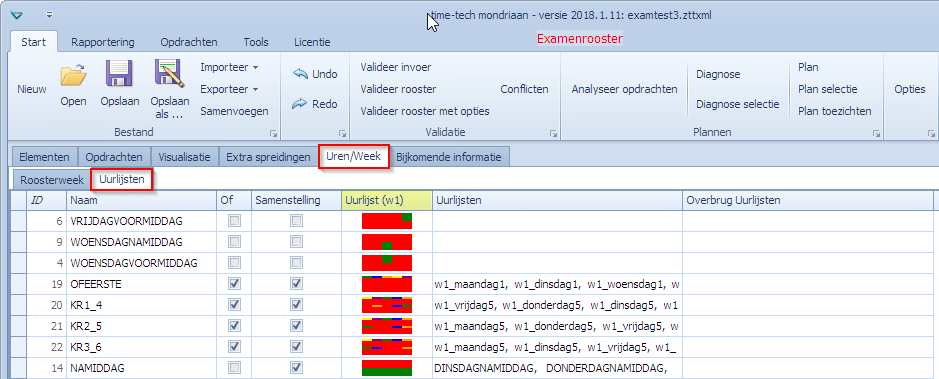Open a file with the Open folder icon
Image resolution: width=939 pixels, height=379 pixels.
73,77
